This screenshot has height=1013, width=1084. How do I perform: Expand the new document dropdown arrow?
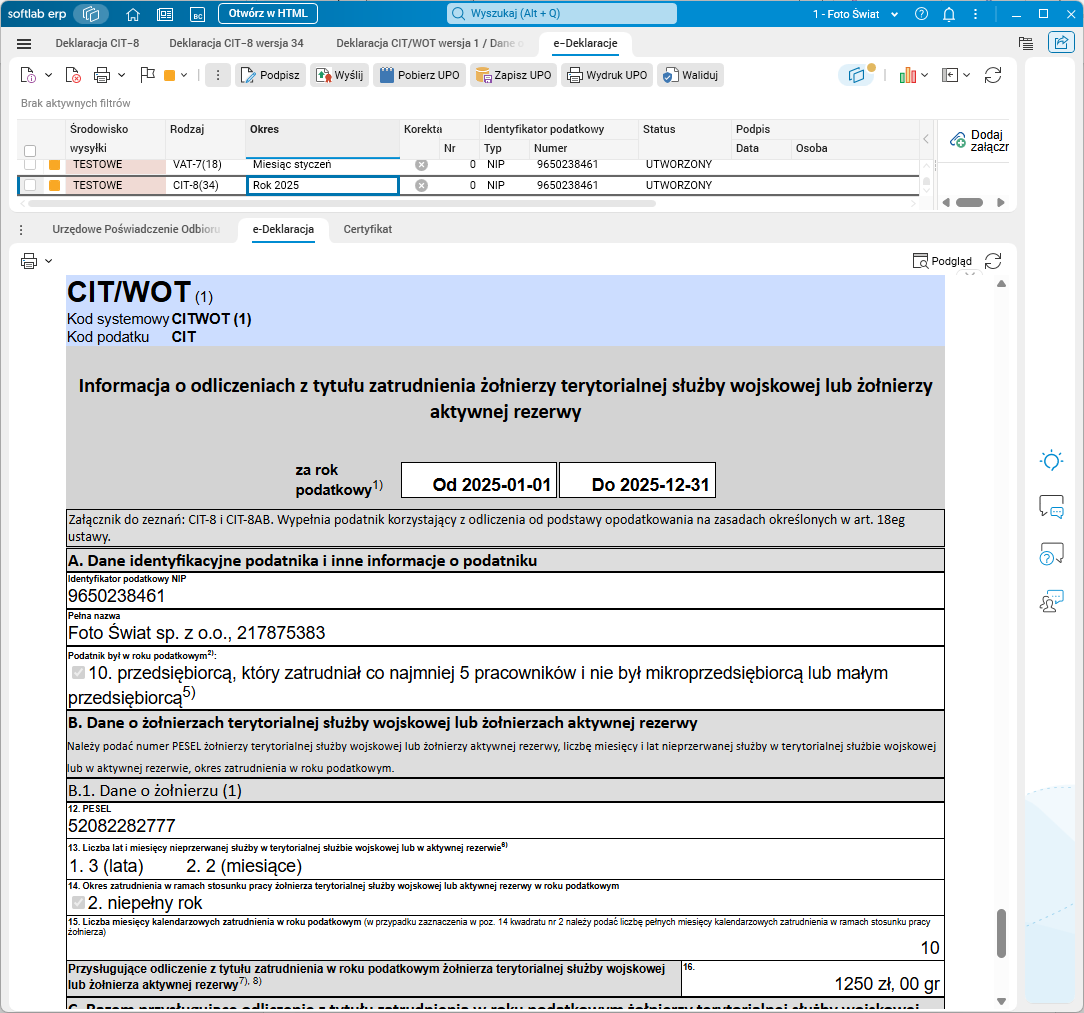click(x=48, y=75)
